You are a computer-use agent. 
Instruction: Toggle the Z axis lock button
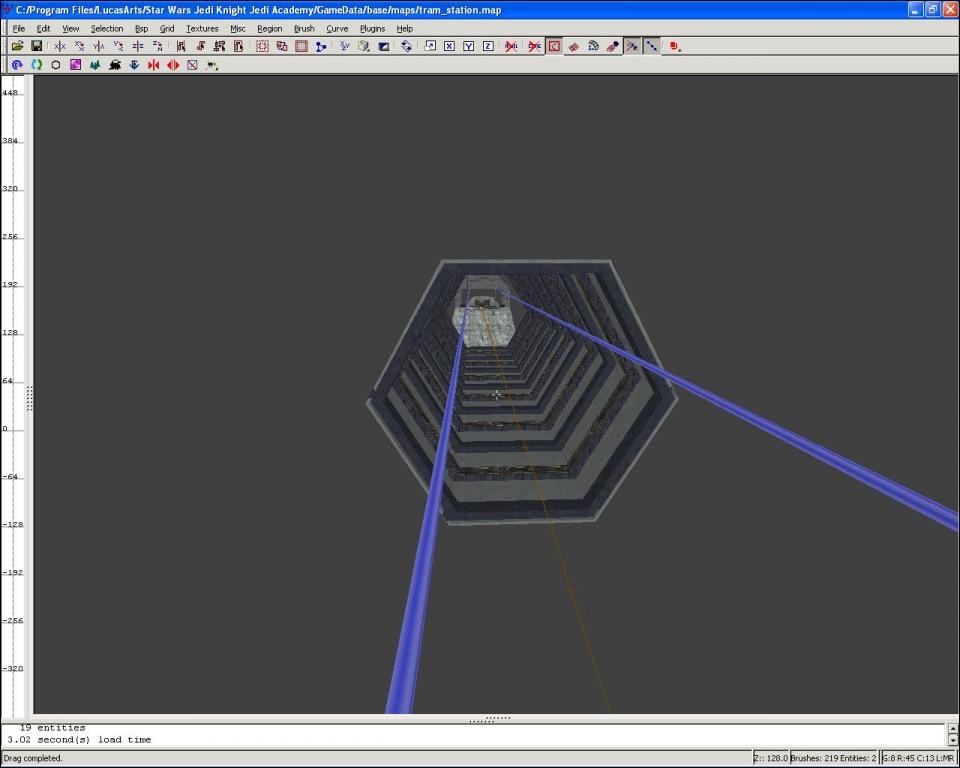[x=487, y=46]
